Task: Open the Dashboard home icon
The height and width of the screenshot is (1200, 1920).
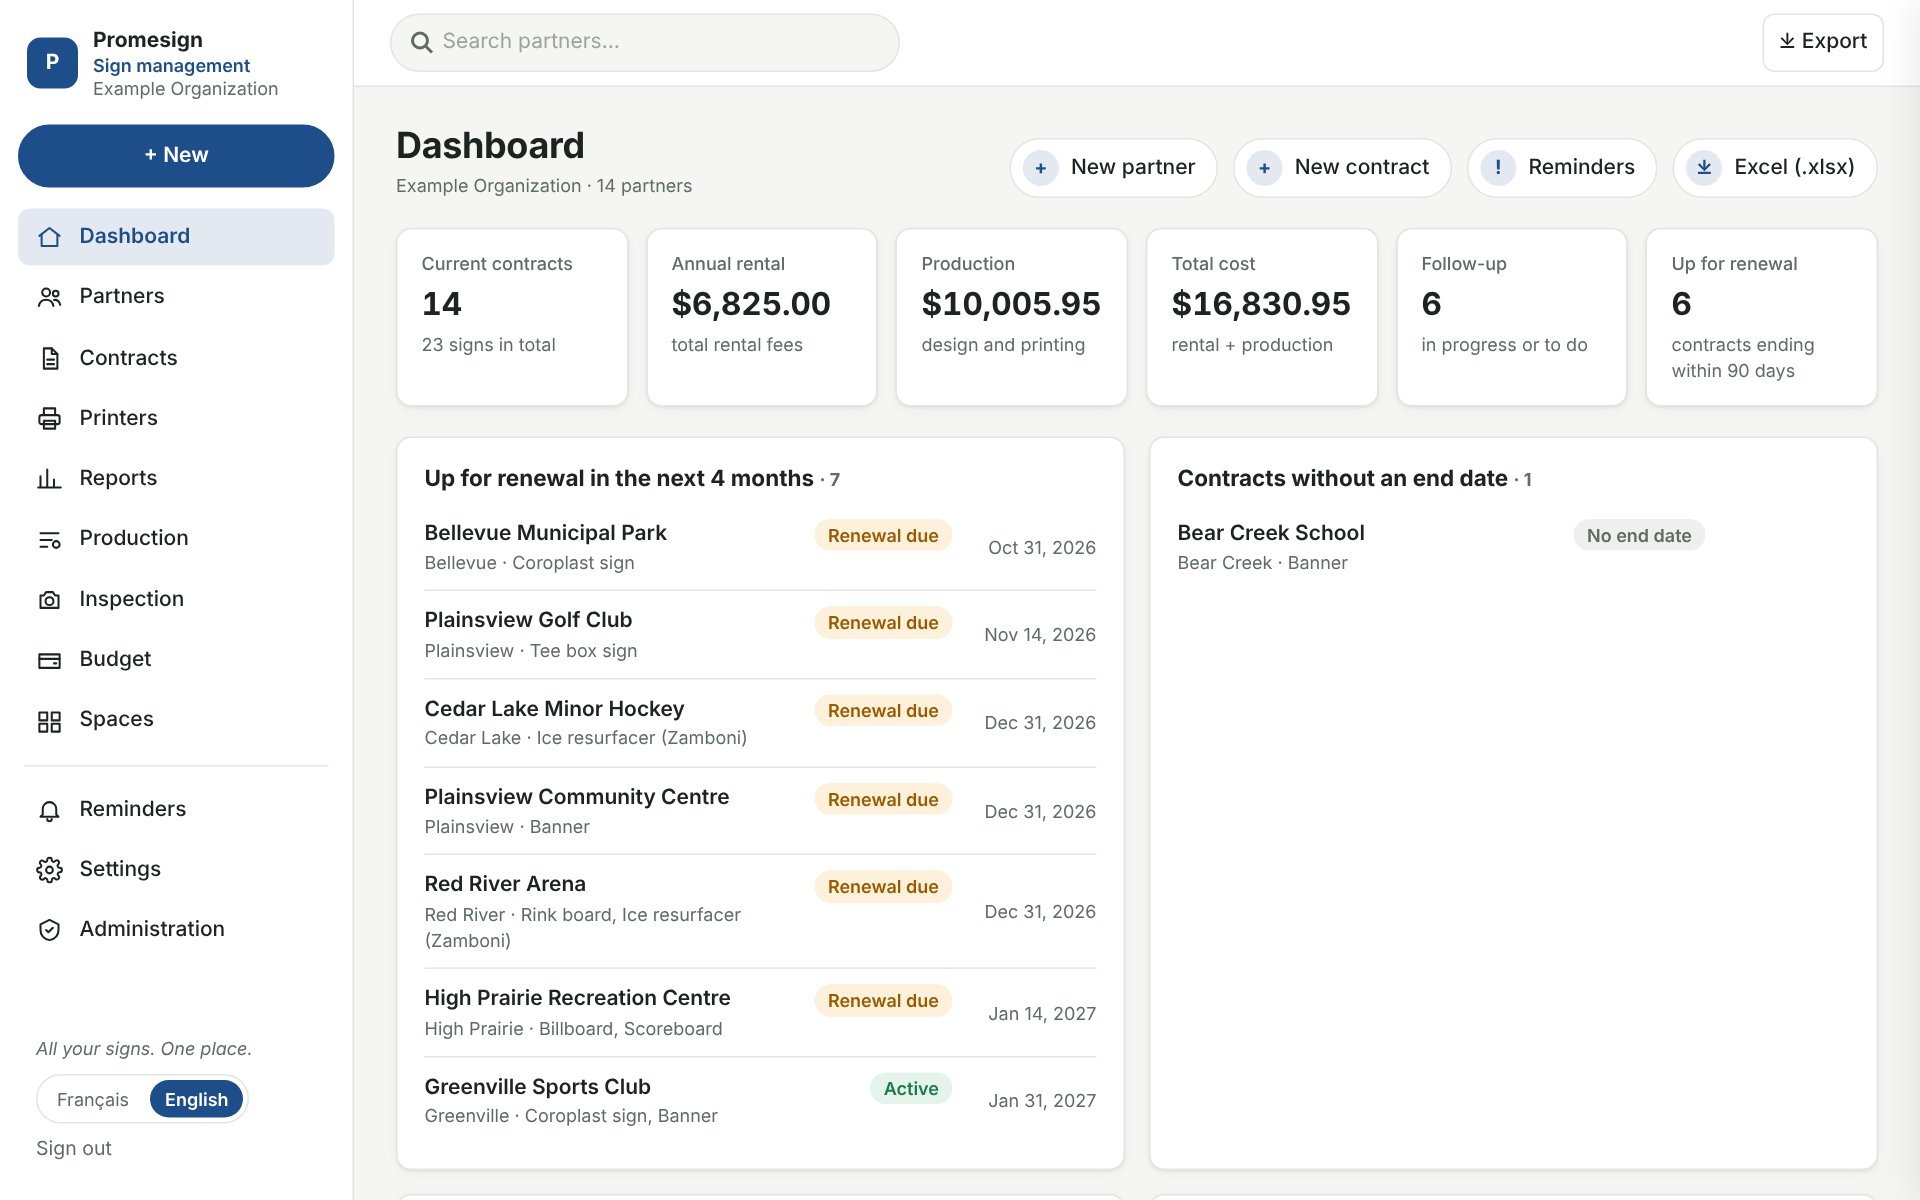Action: tap(49, 237)
